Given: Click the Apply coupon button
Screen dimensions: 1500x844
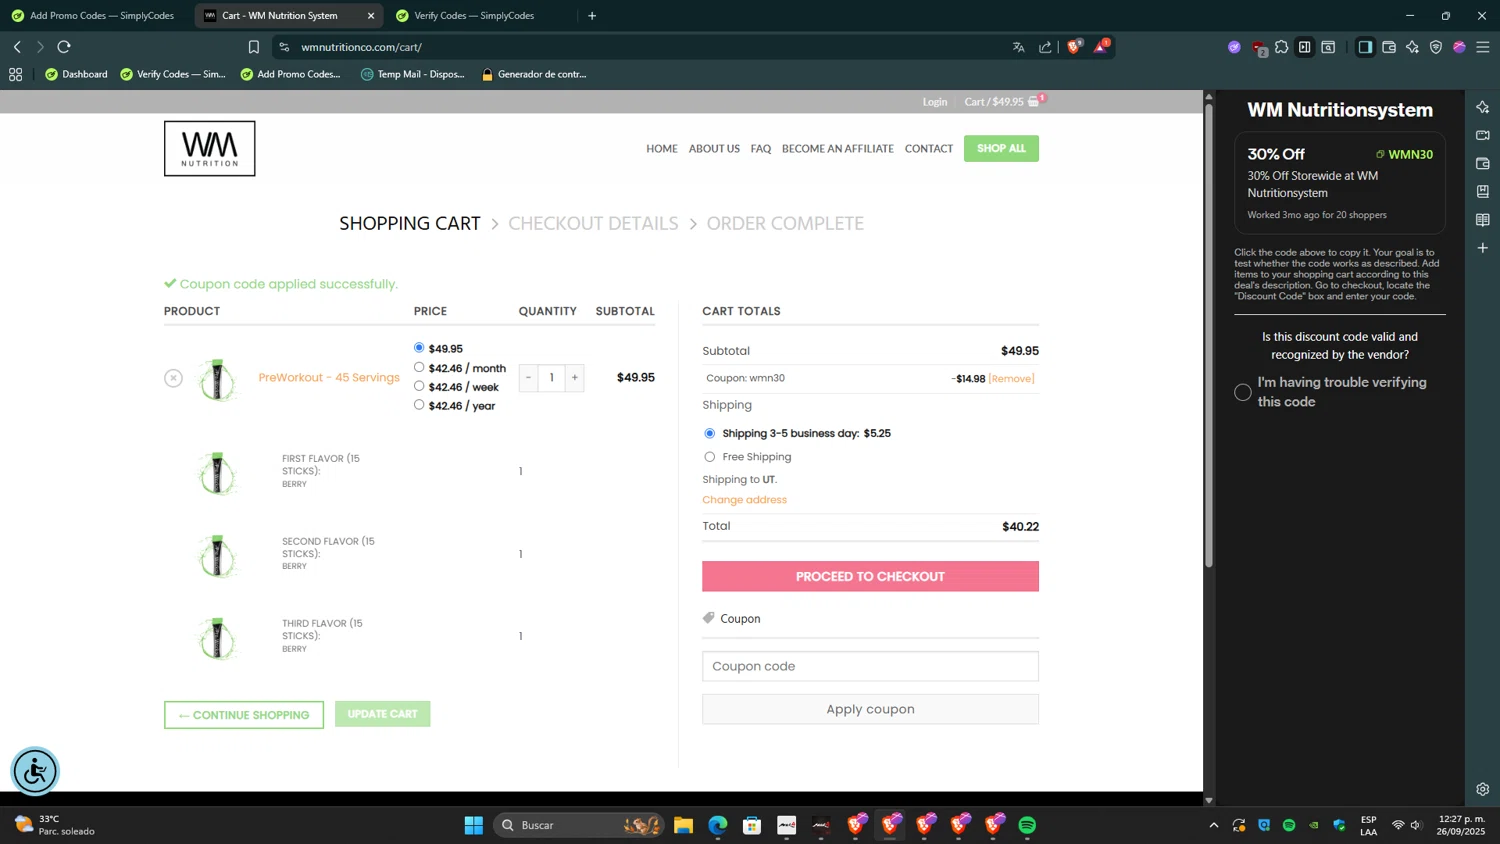Looking at the screenshot, I should click(870, 709).
